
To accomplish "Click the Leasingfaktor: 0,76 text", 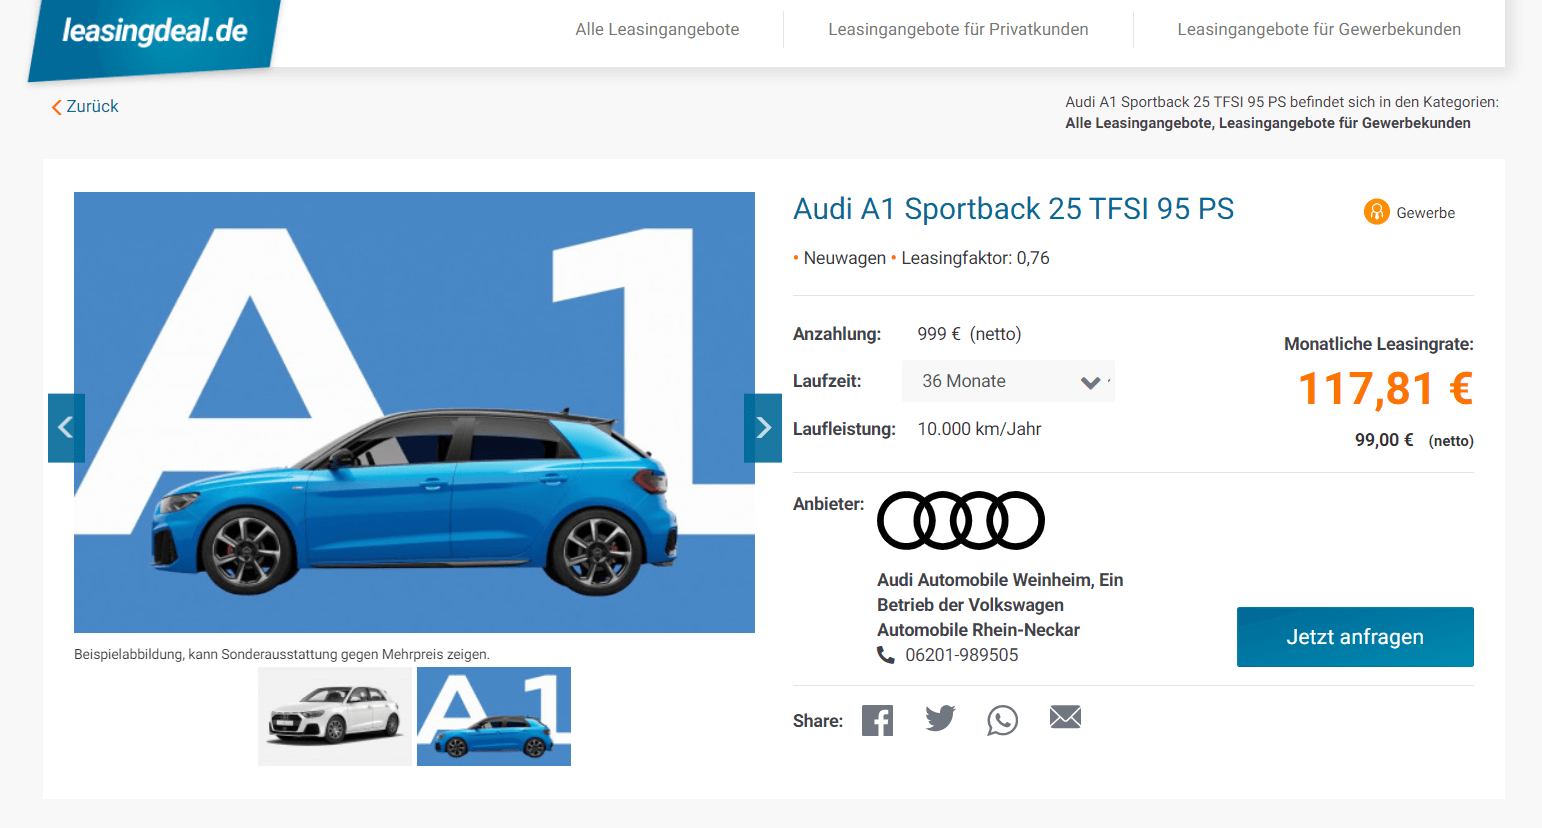I will tap(975, 258).
